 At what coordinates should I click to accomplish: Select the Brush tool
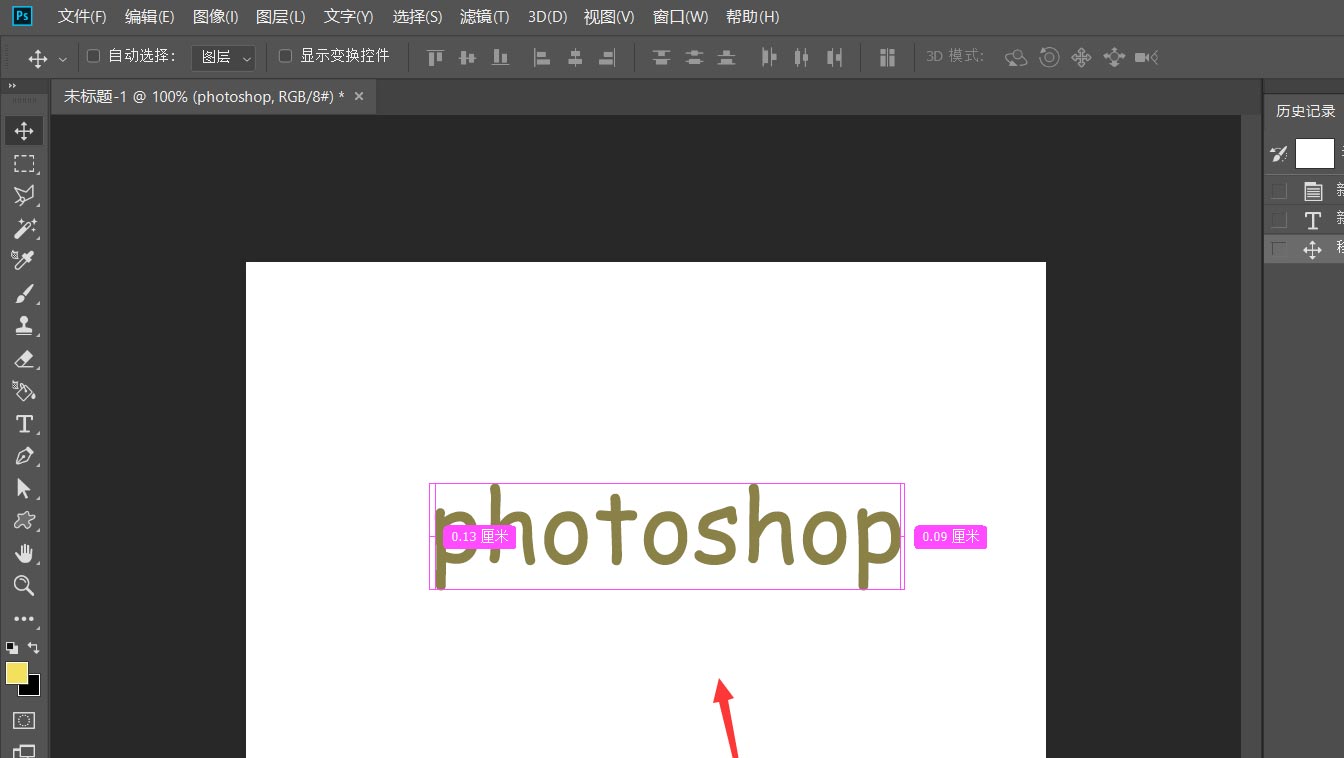tap(24, 294)
